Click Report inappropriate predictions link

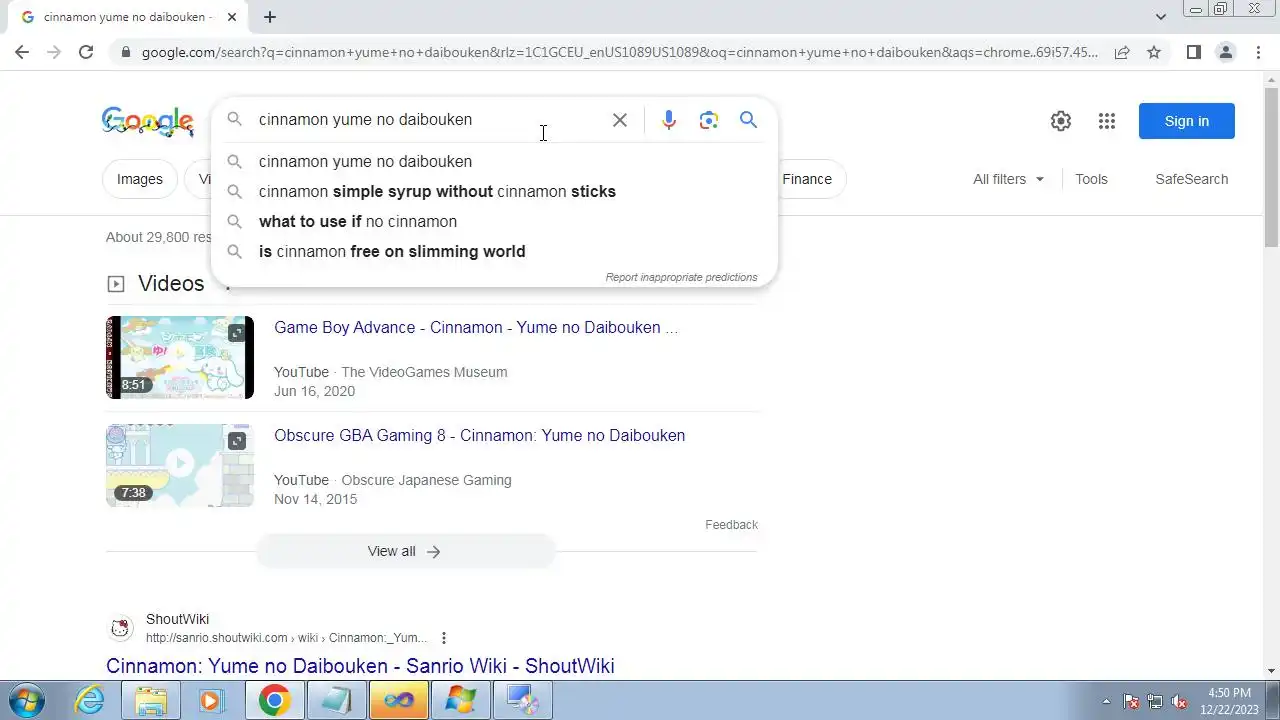(681, 277)
